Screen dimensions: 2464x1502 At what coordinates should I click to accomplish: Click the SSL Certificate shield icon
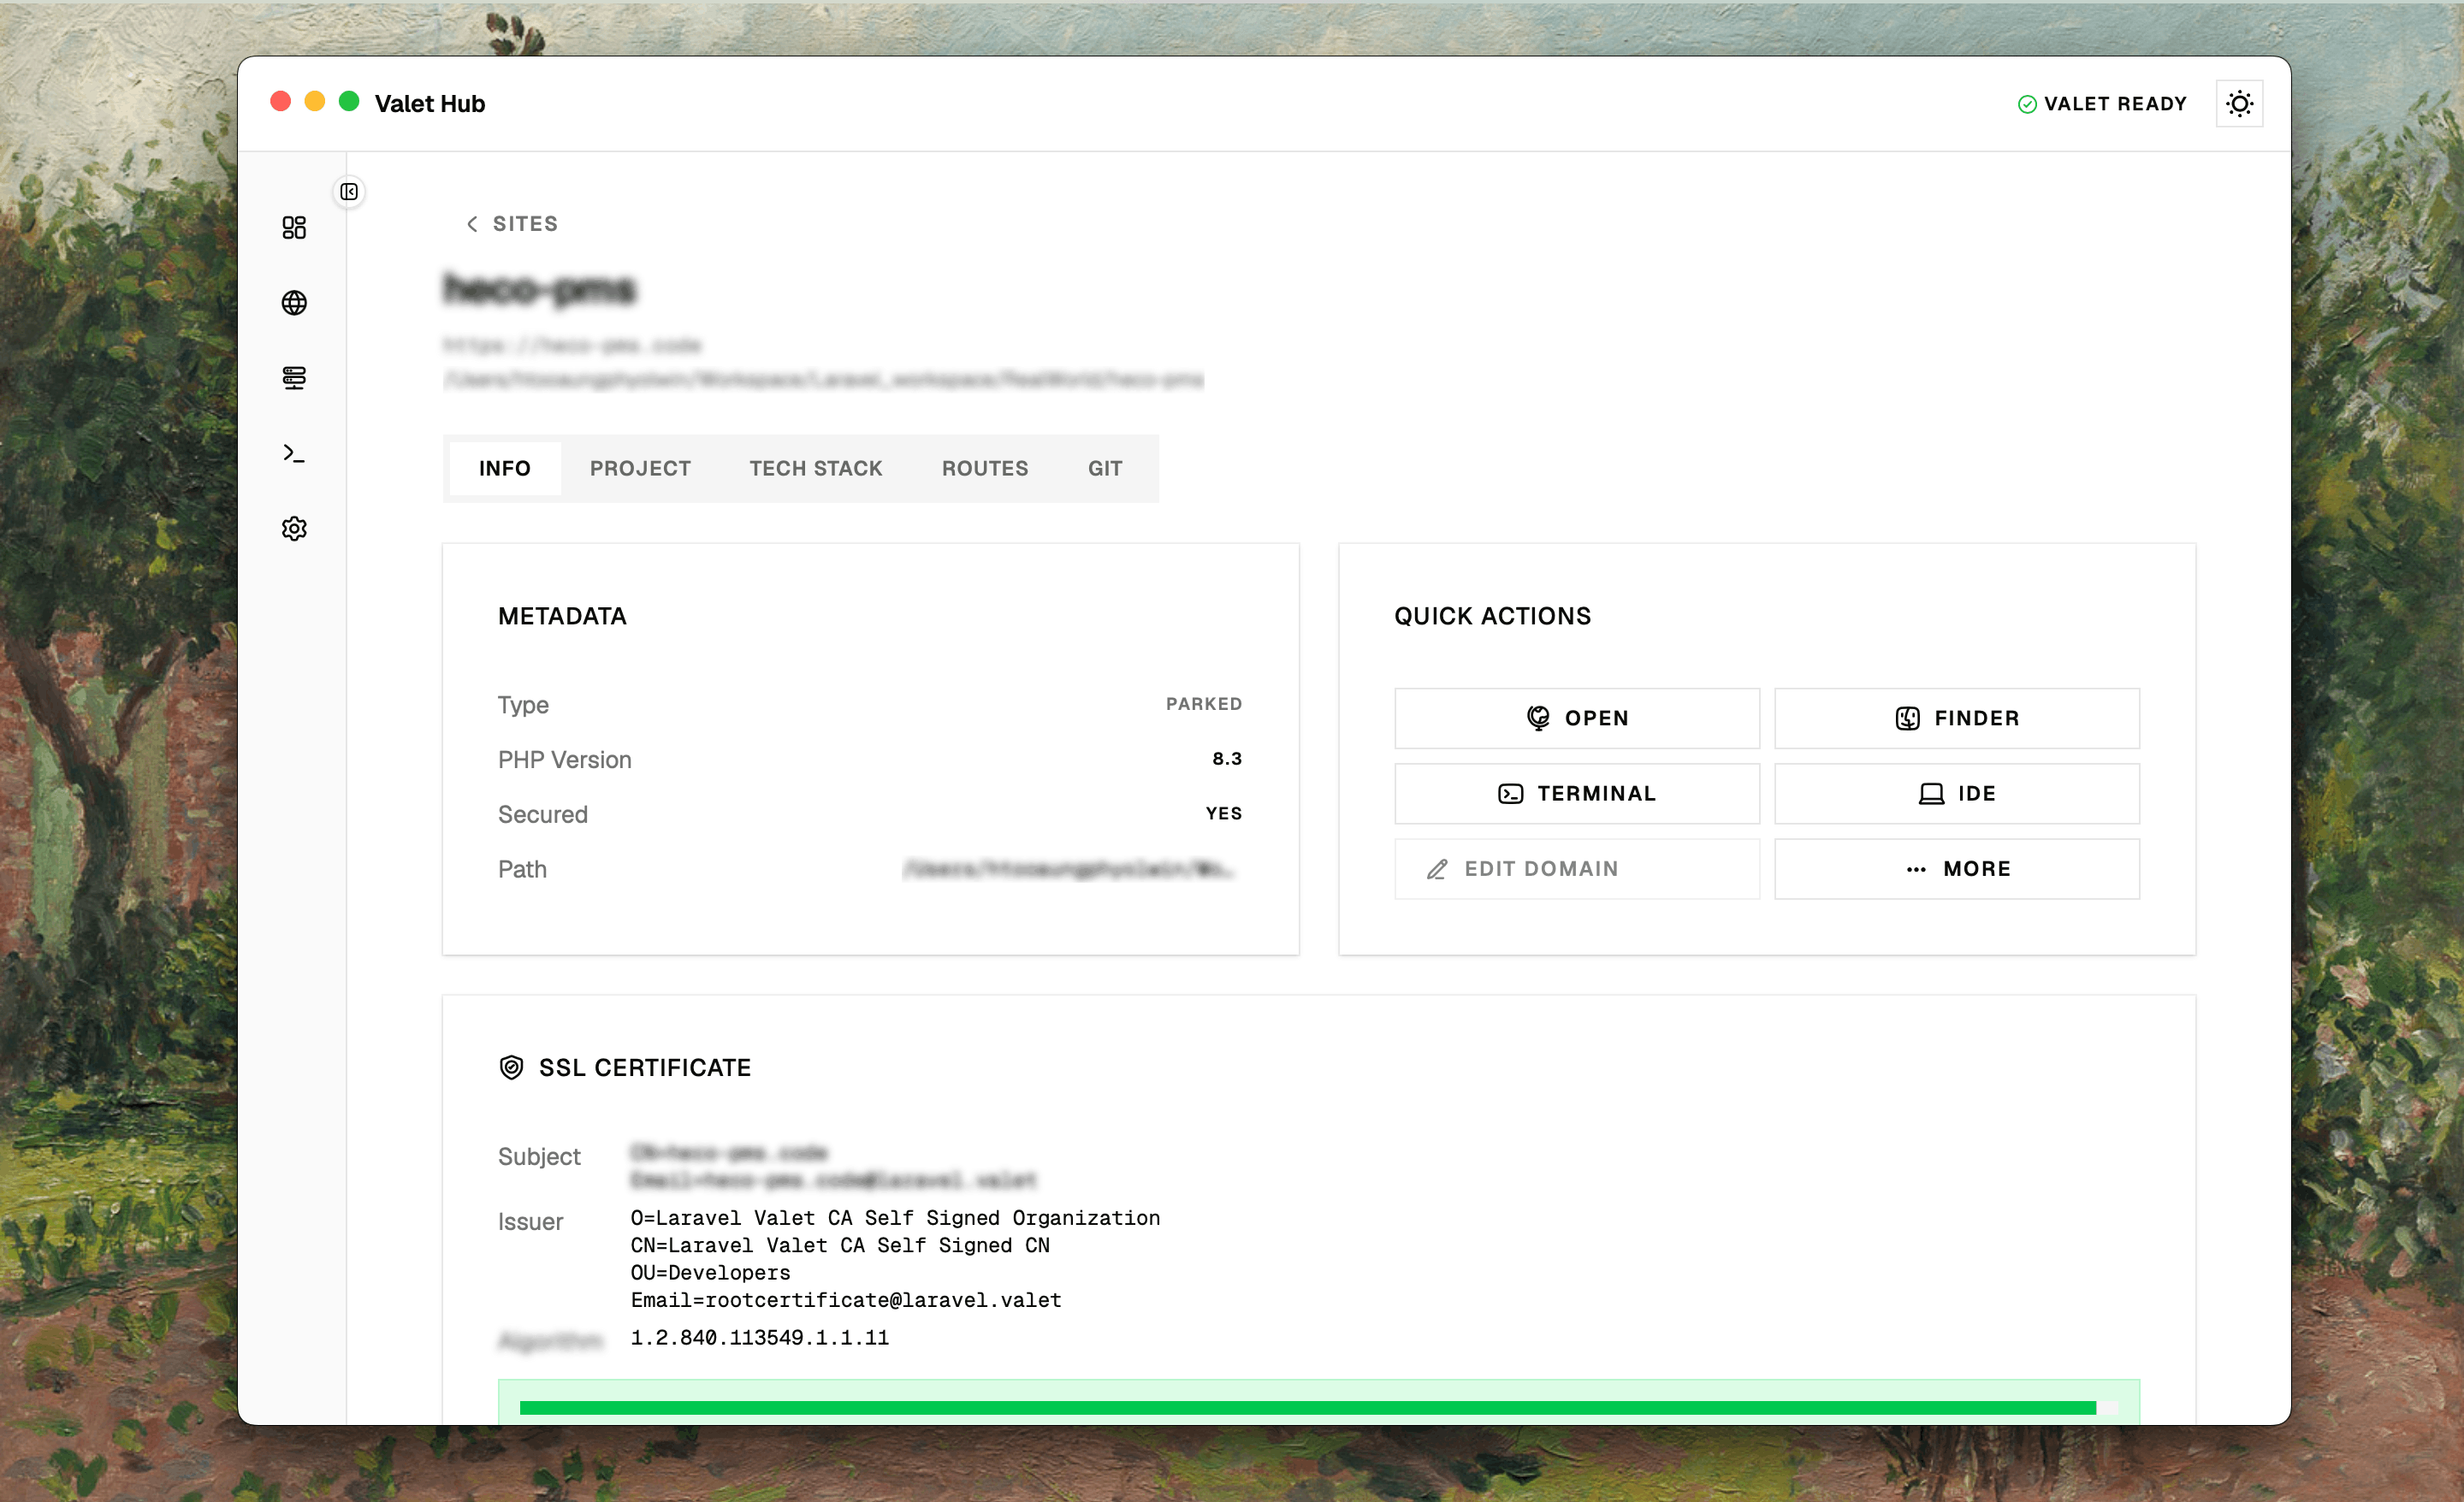(511, 1068)
